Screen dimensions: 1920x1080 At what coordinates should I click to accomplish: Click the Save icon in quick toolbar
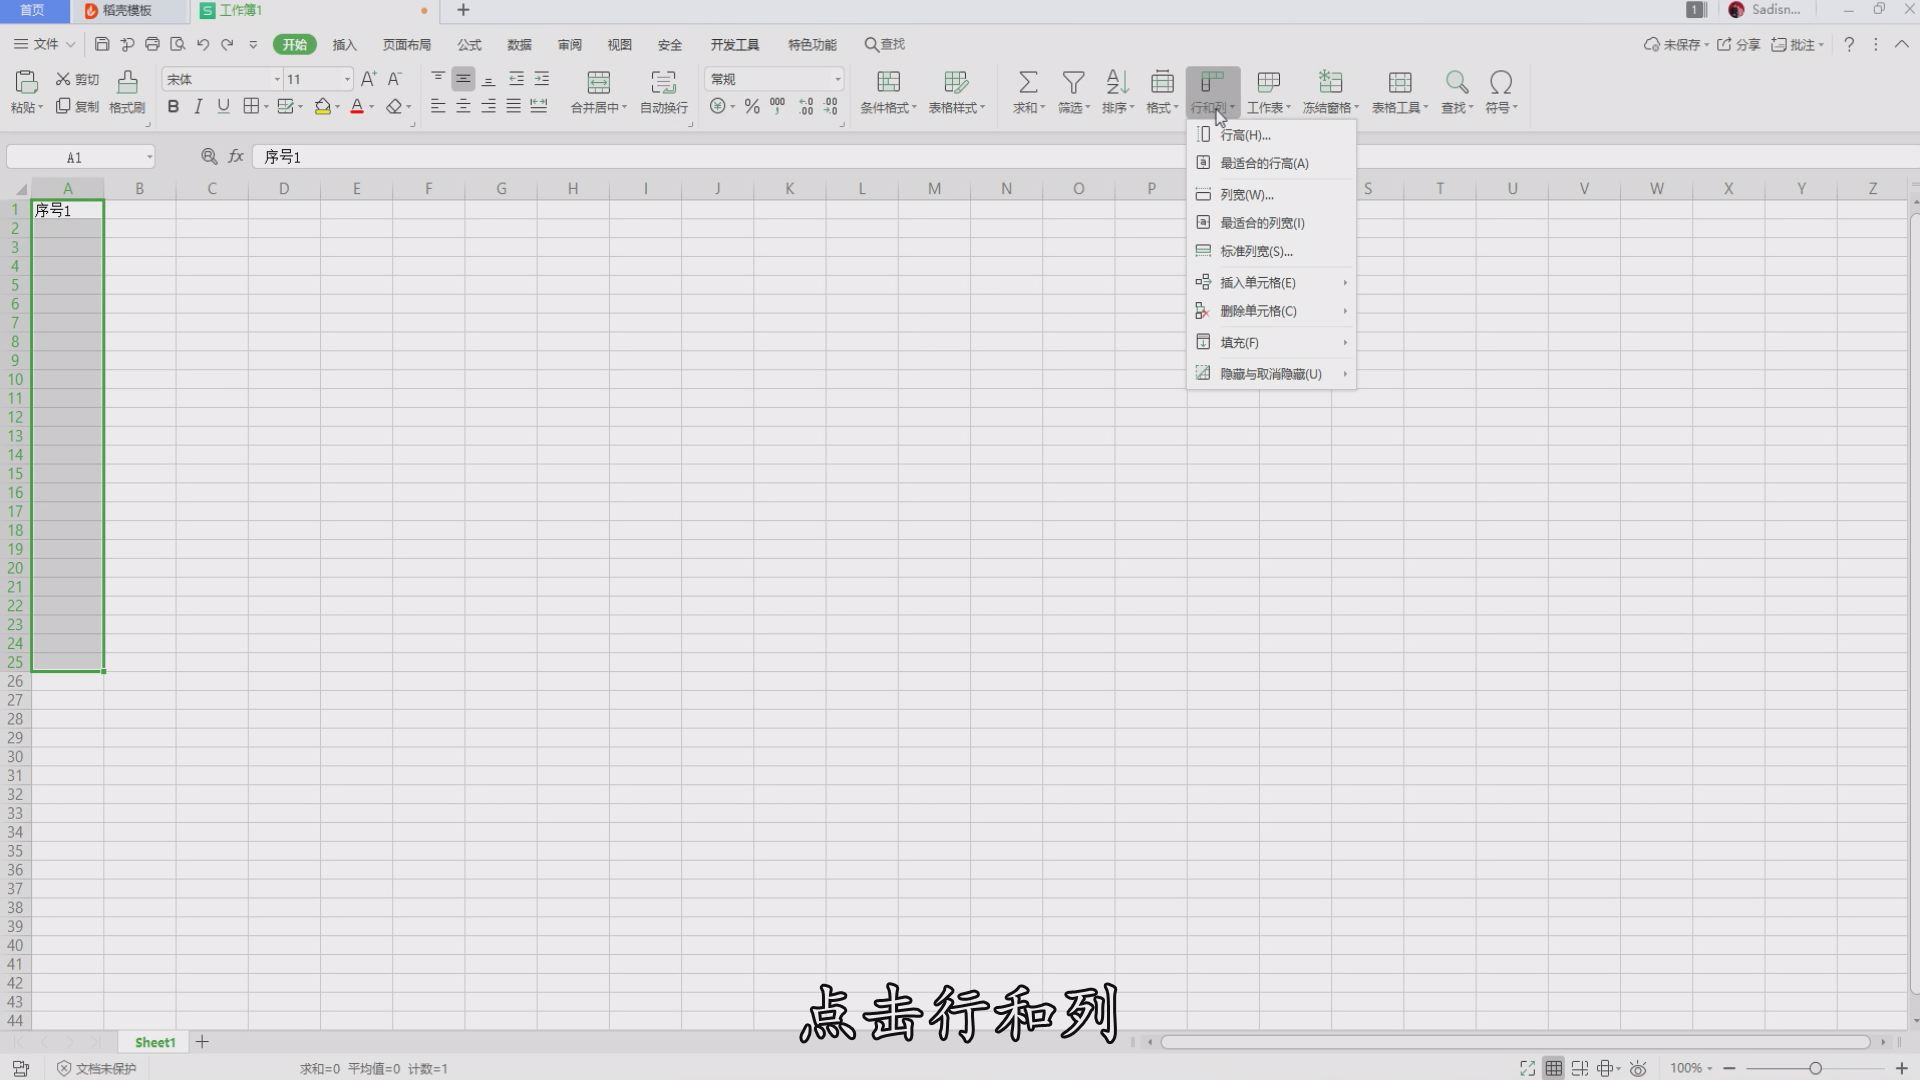(102, 44)
